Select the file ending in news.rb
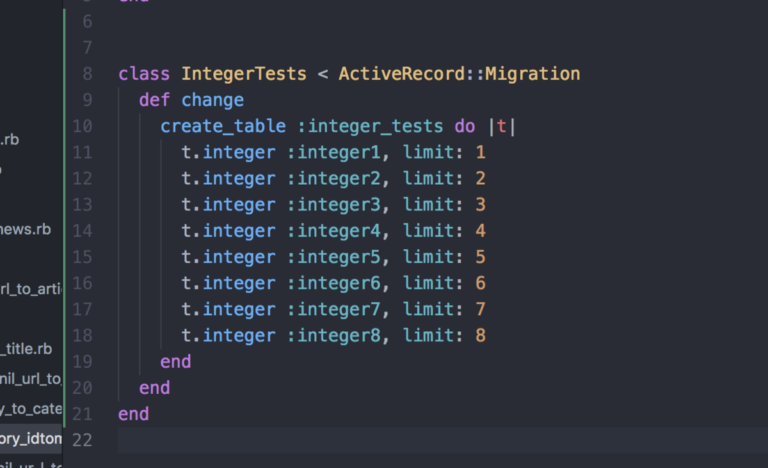Viewport: 768px width, 468px height. (x=25, y=229)
